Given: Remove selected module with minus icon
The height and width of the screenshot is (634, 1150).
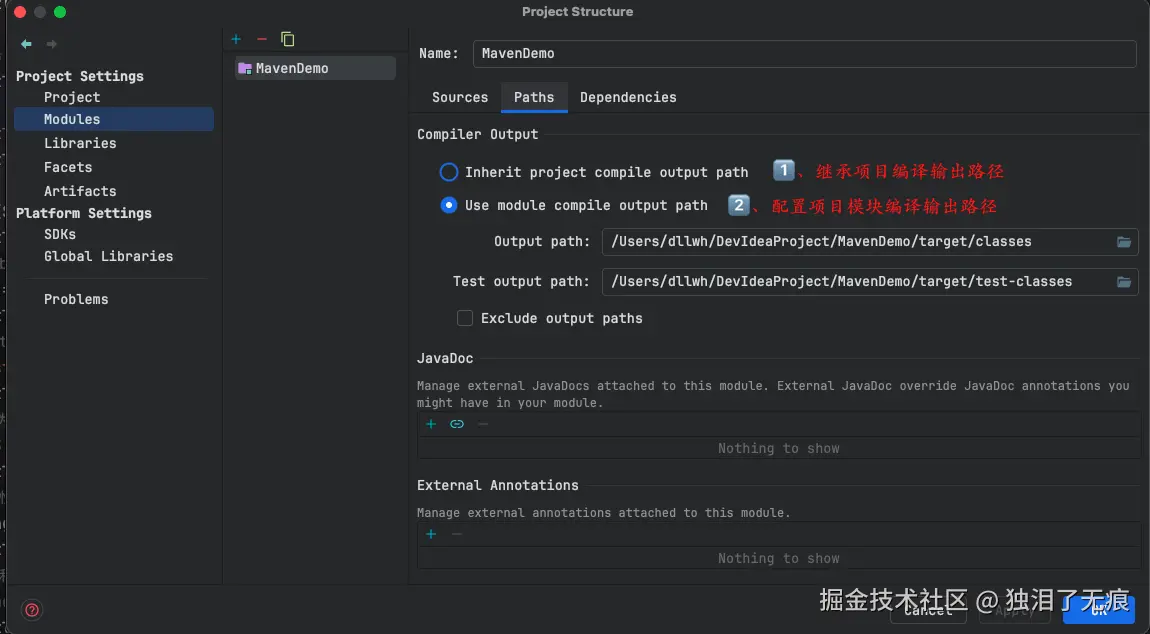Looking at the screenshot, I should point(262,39).
